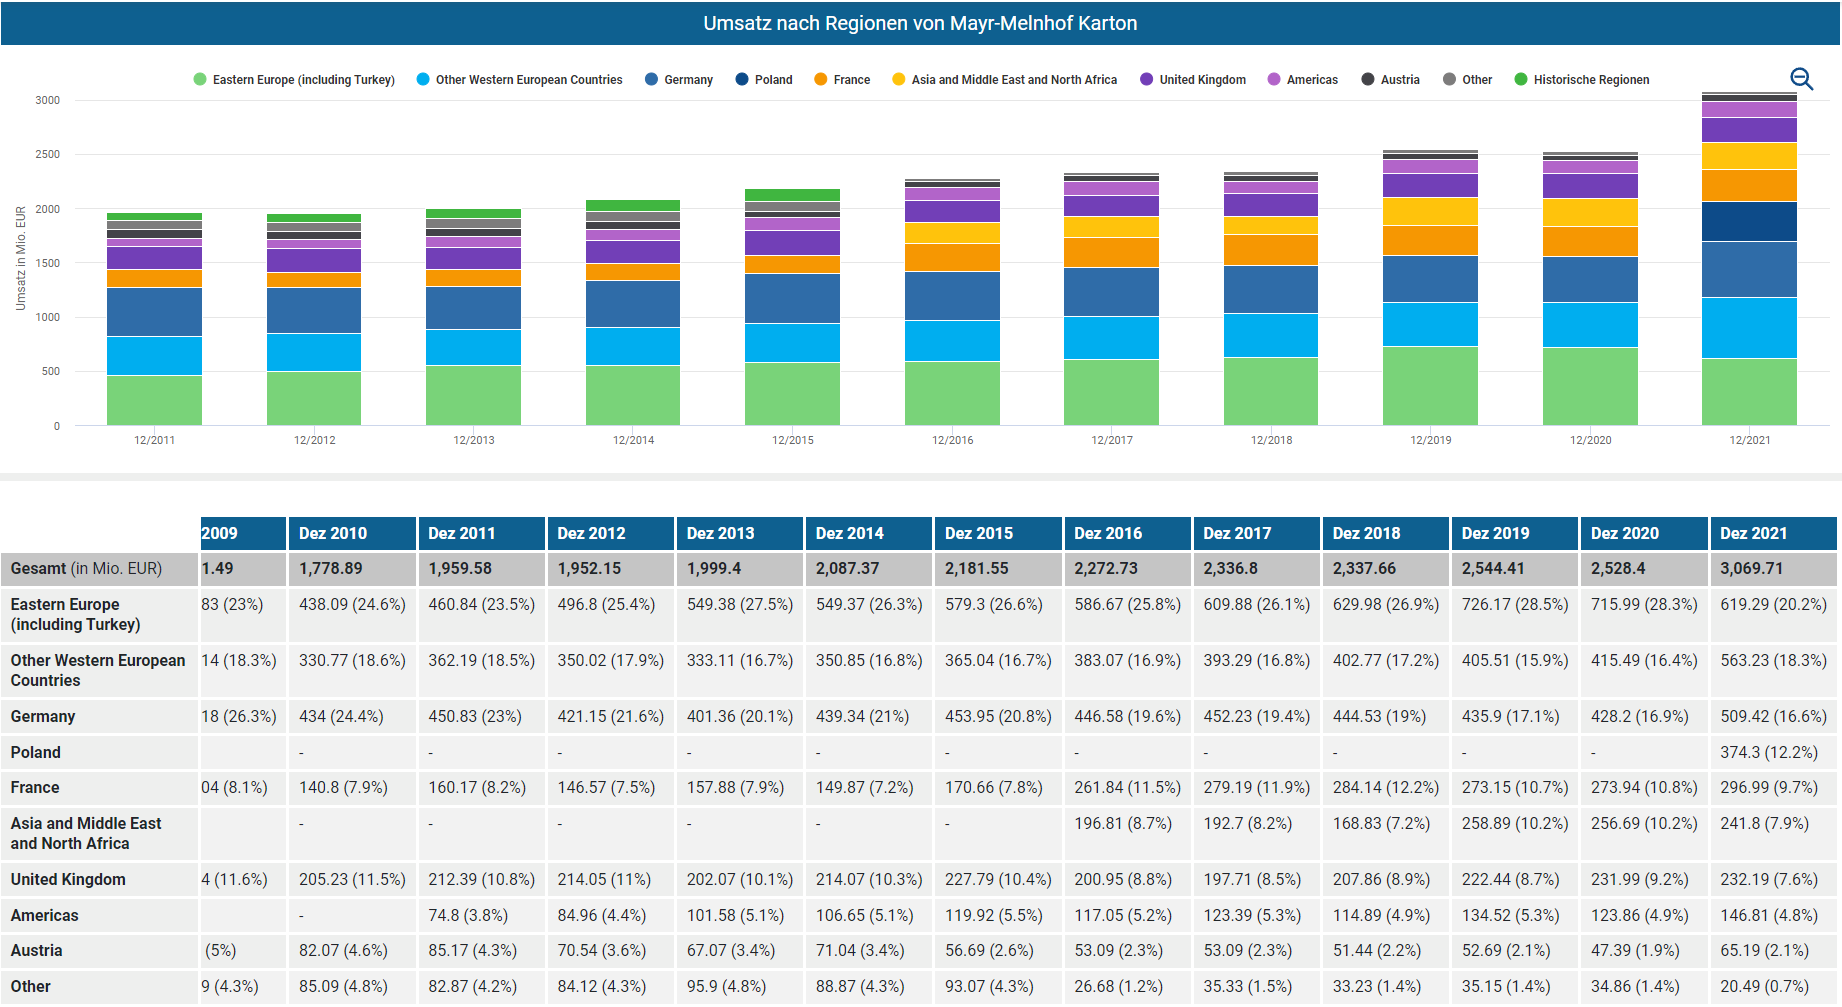Click the chart title Umsatz nach Regionen
1842x1007 pixels.
click(920, 23)
